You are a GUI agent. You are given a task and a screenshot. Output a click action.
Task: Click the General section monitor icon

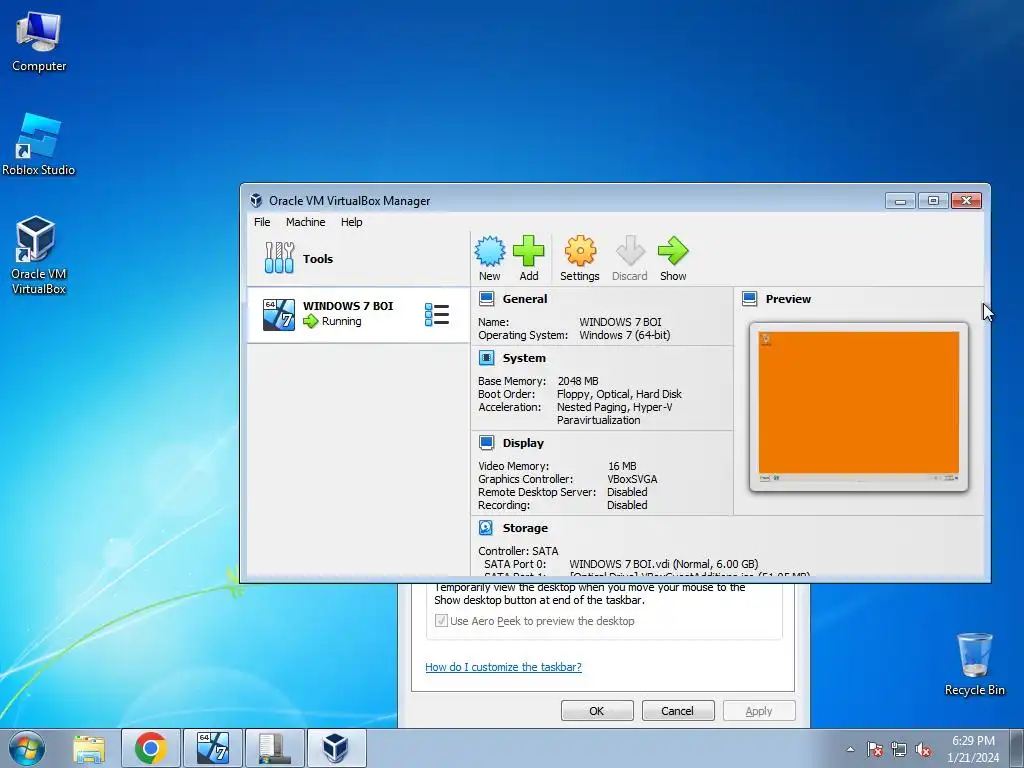coord(487,299)
